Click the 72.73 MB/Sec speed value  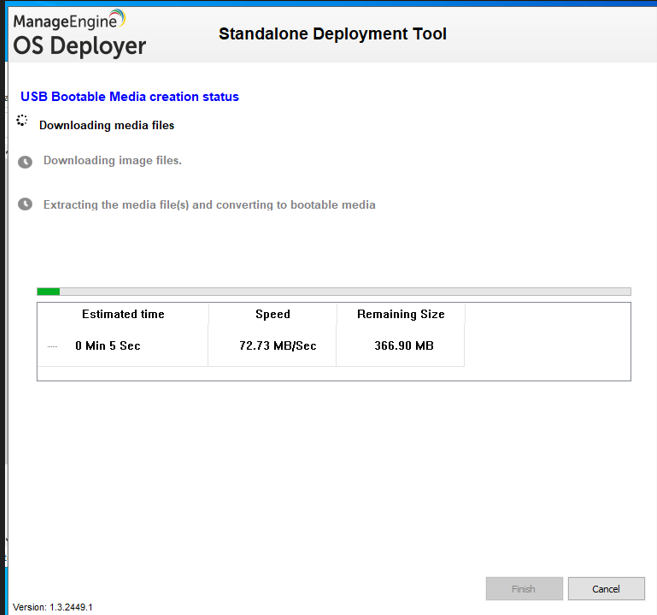278,346
